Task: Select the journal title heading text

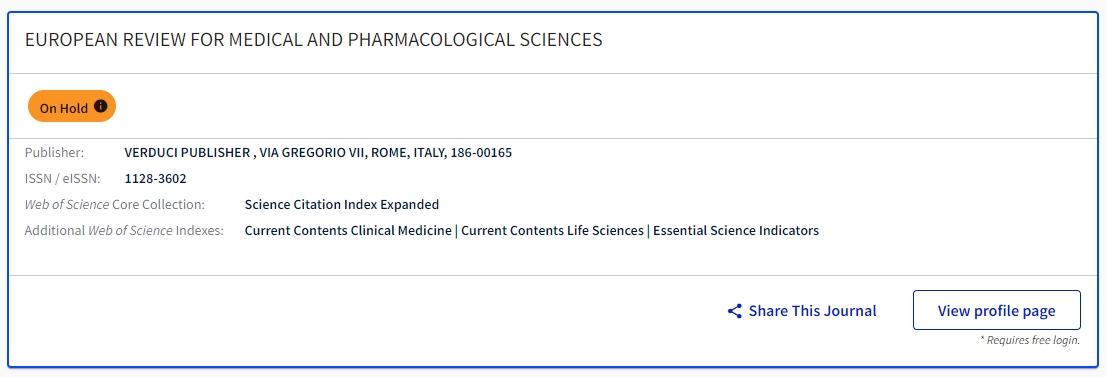Action: (314, 40)
